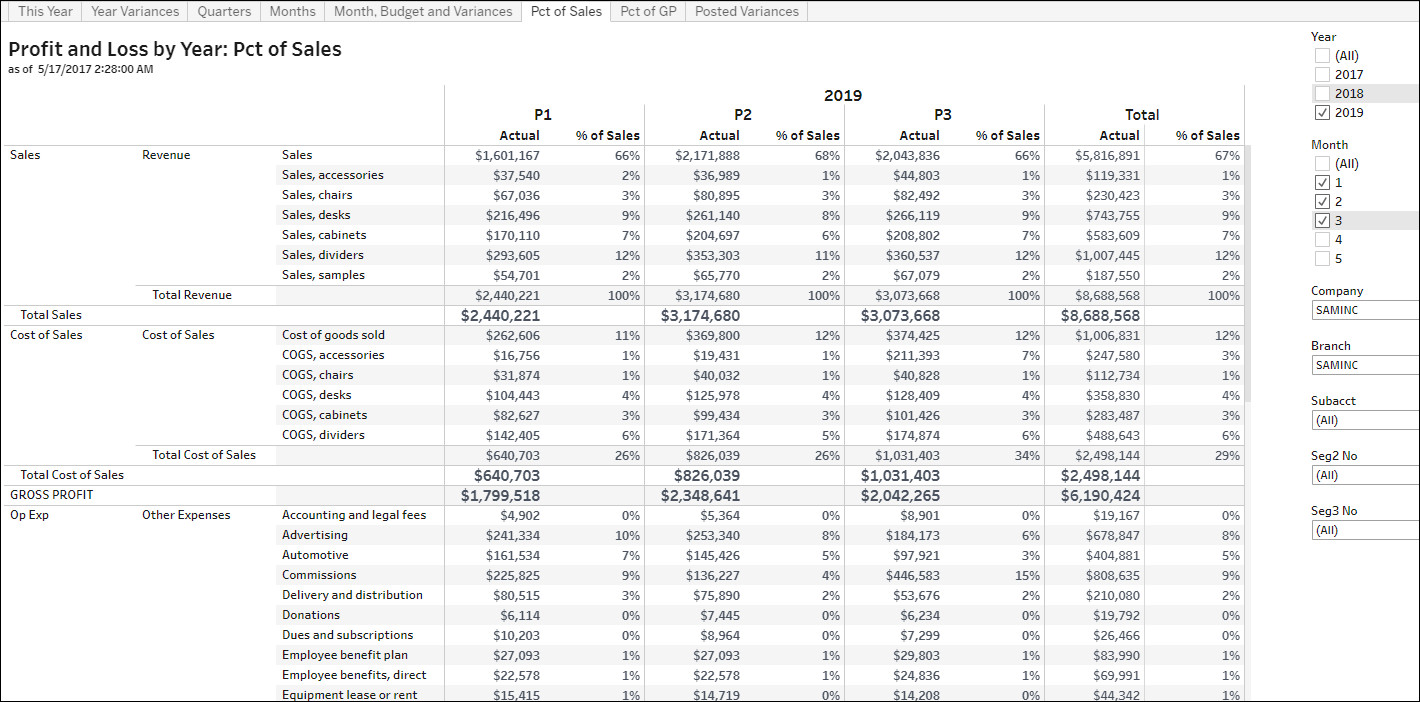
Task: Click the 'Op Exp' group label
Action: 29,515
